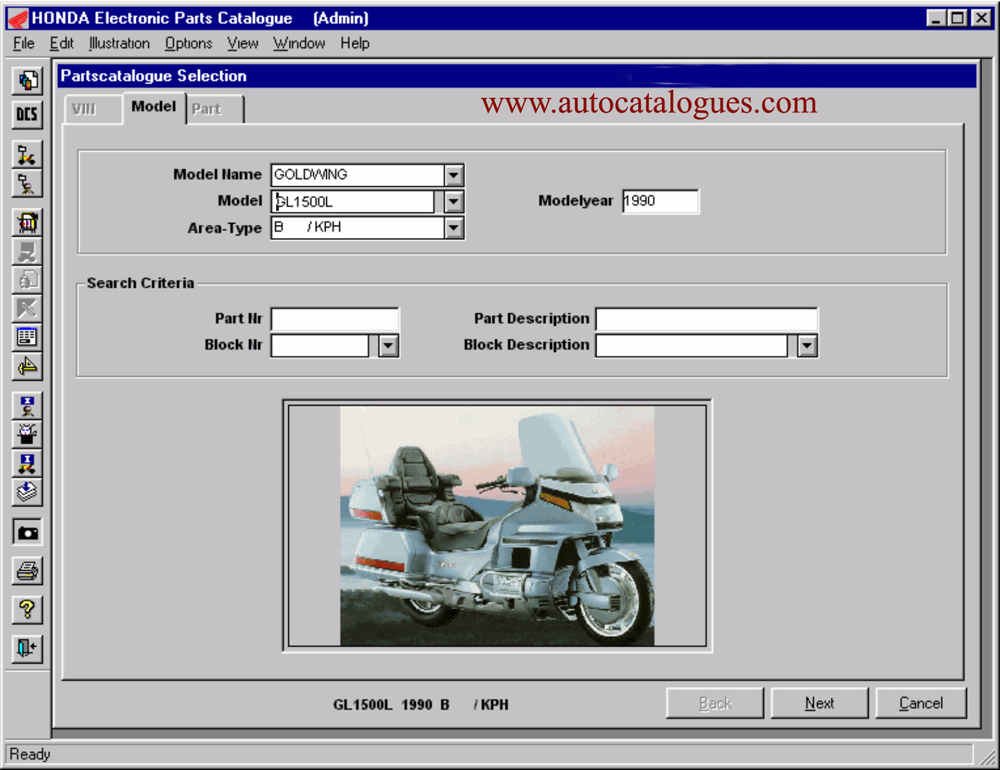Expand the Block Description dropdown

click(807, 346)
